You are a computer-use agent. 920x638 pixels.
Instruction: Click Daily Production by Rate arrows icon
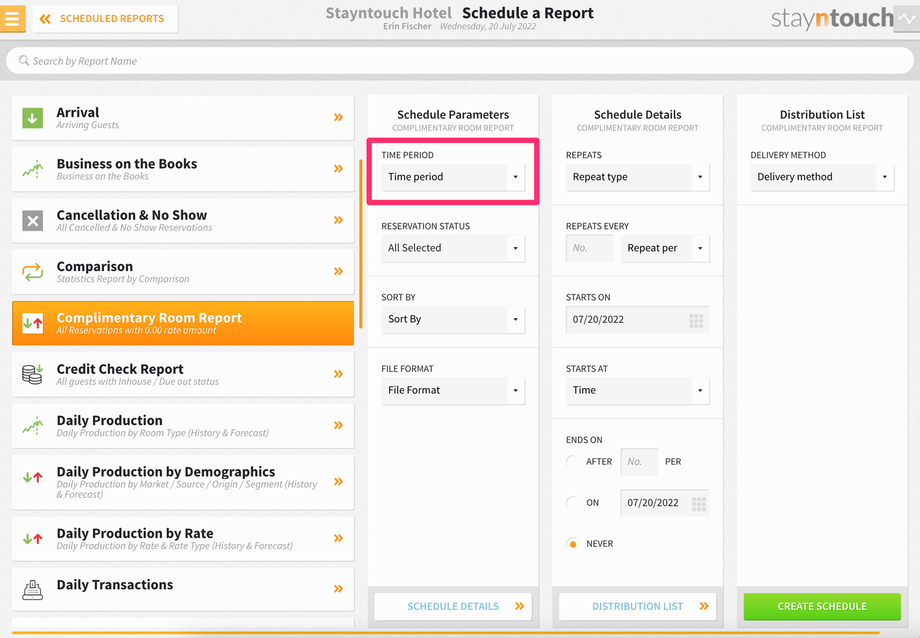click(32, 538)
